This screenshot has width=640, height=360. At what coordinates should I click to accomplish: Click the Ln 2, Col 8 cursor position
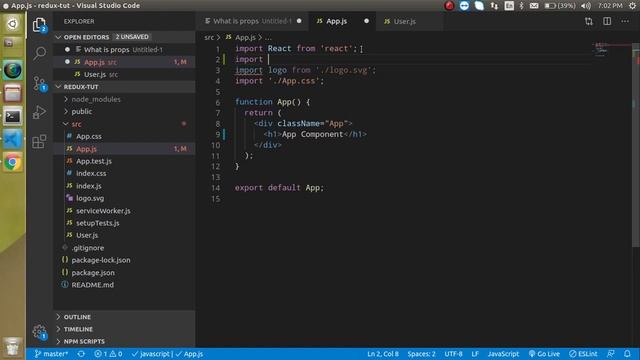pos(383,354)
